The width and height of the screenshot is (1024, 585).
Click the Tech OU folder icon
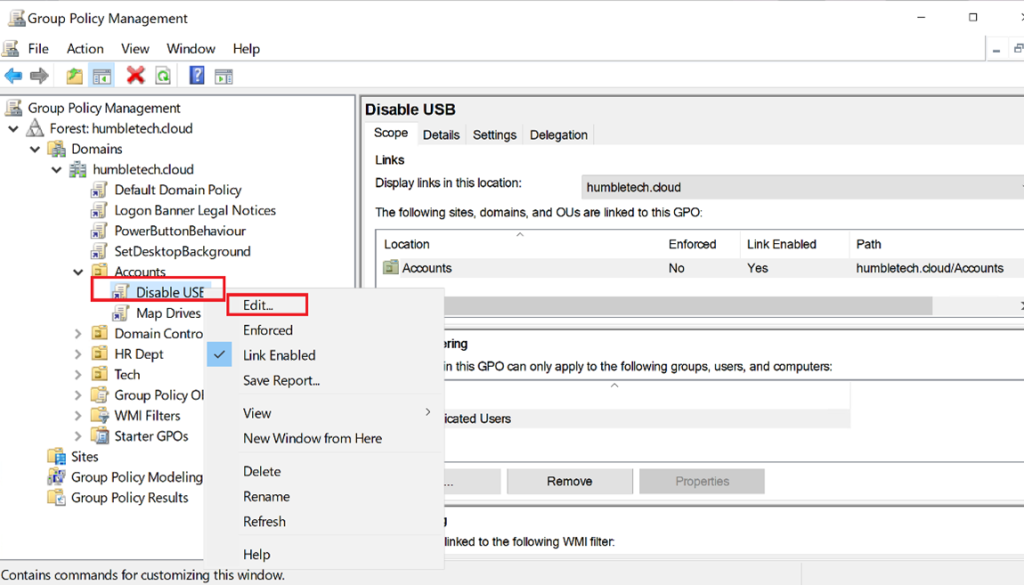point(99,374)
